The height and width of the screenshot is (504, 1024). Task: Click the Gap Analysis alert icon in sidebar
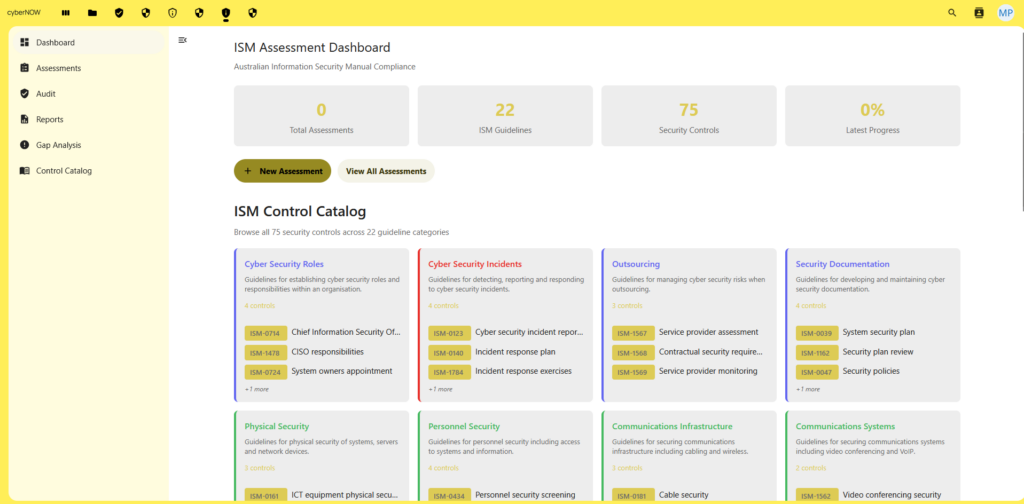pyautogui.click(x=24, y=145)
